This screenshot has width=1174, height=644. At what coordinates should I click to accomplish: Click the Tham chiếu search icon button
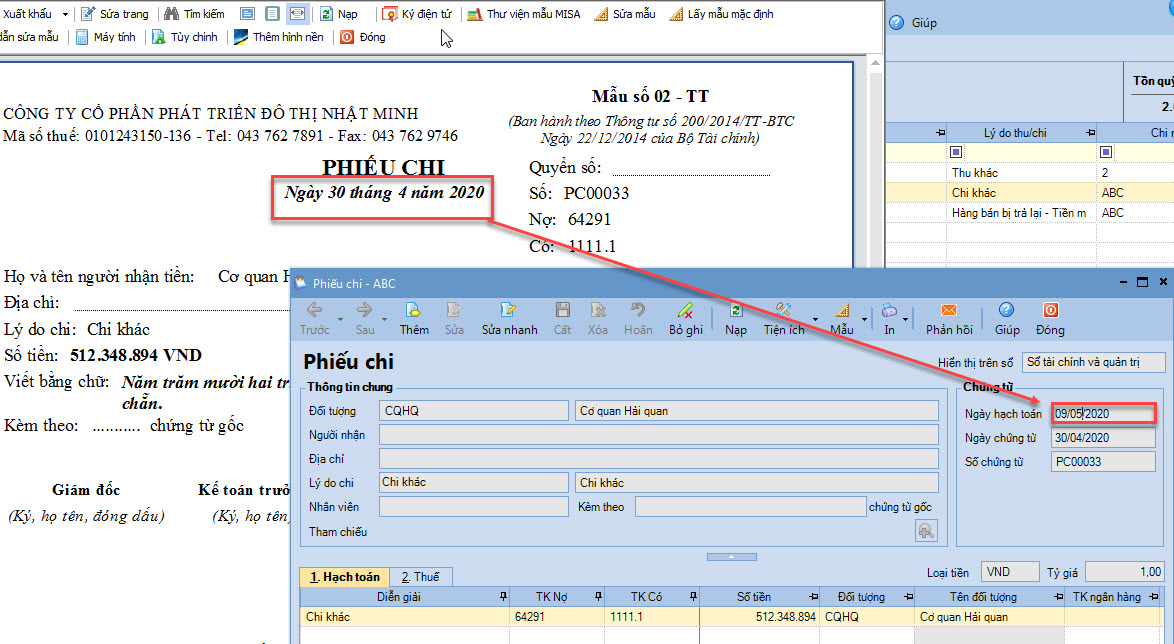point(926,531)
